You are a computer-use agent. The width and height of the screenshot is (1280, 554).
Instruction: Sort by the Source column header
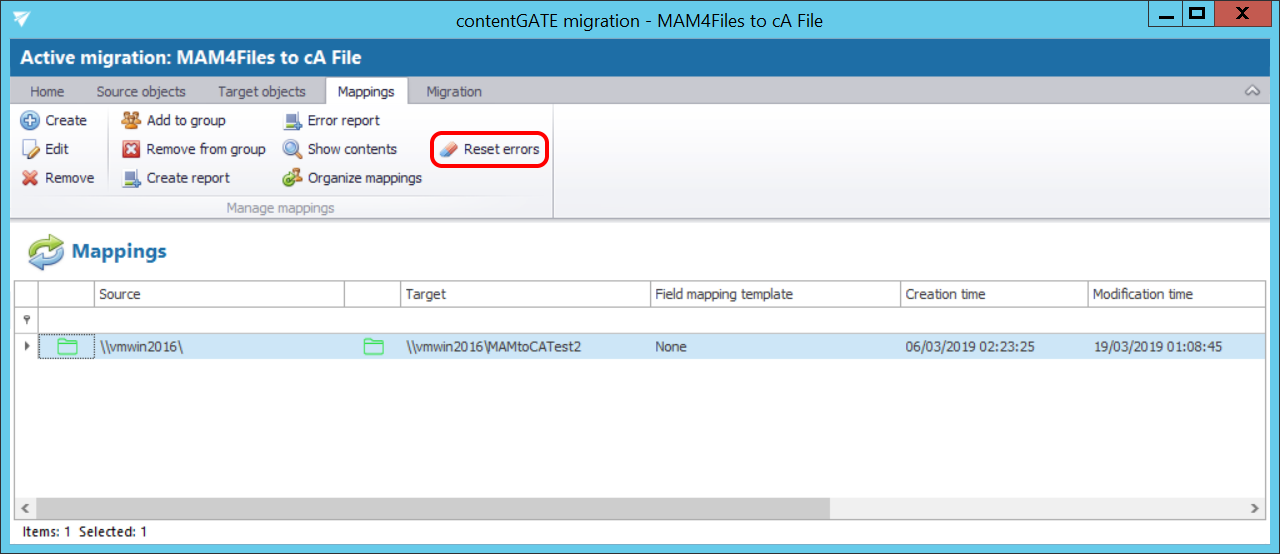(219, 294)
